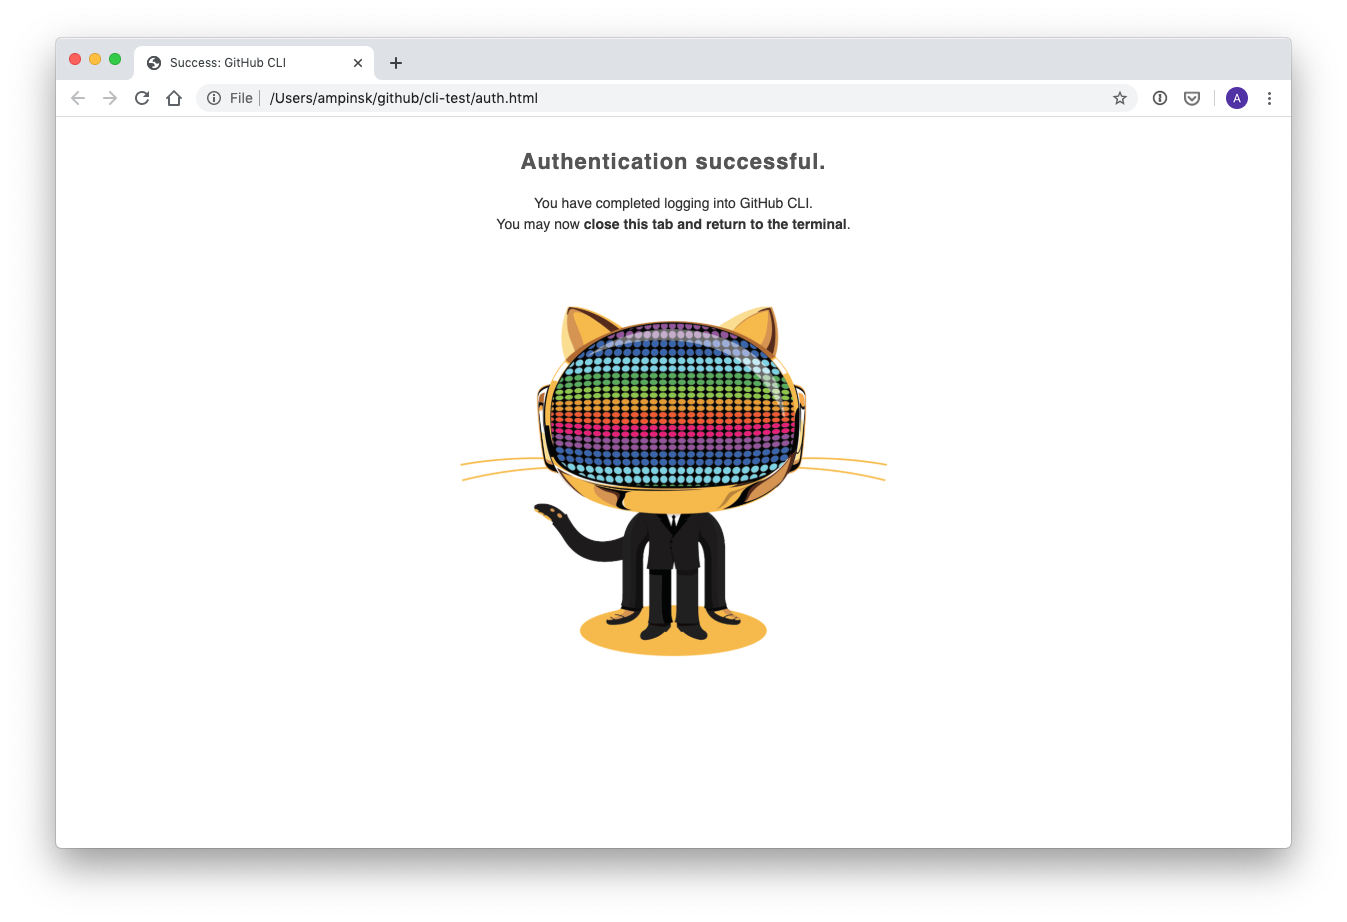This screenshot has width=1347, height=922.
Task: Close the window with the red button
Action: pyautogui.click(x=75, y=59)
